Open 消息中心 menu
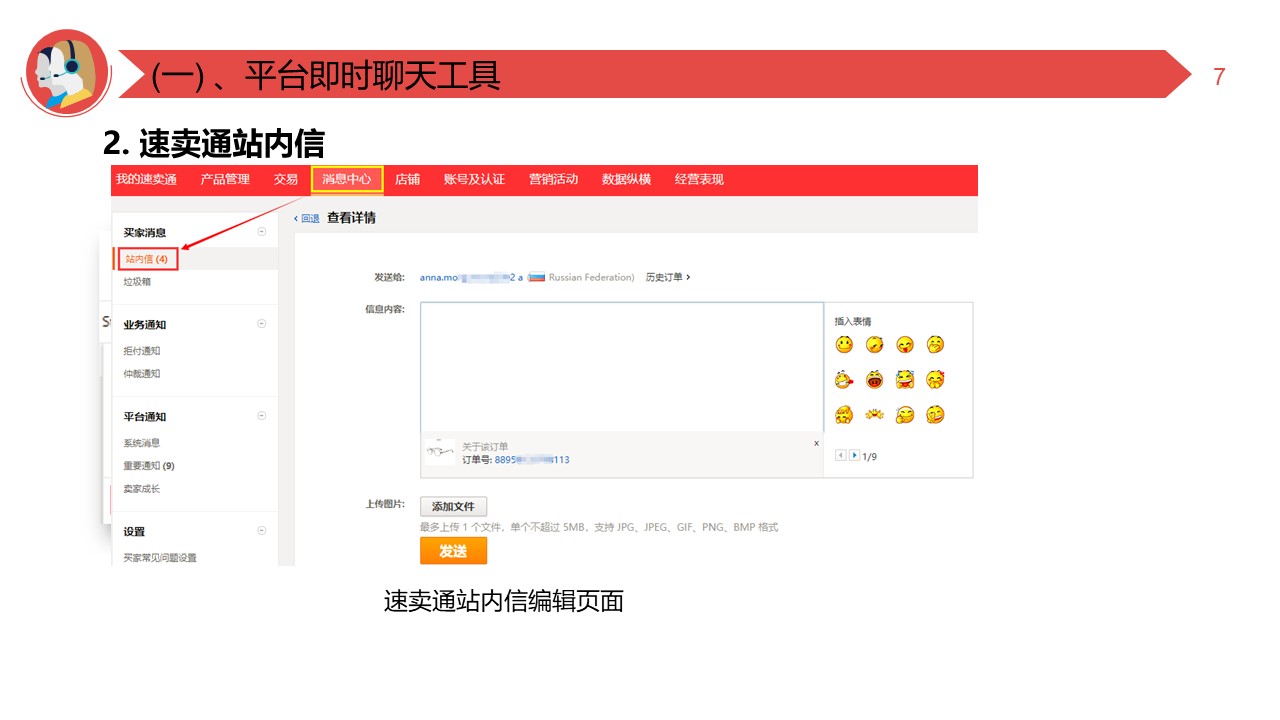 [347, 180]
